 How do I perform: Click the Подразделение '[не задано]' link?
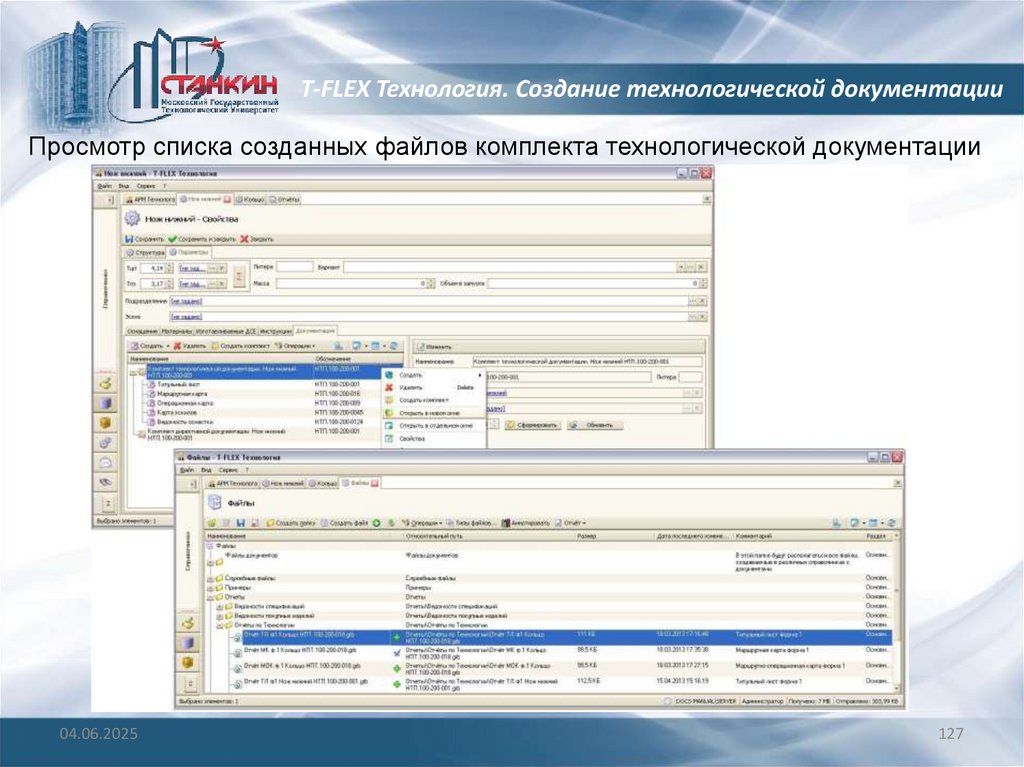click(x=186, y=301)
